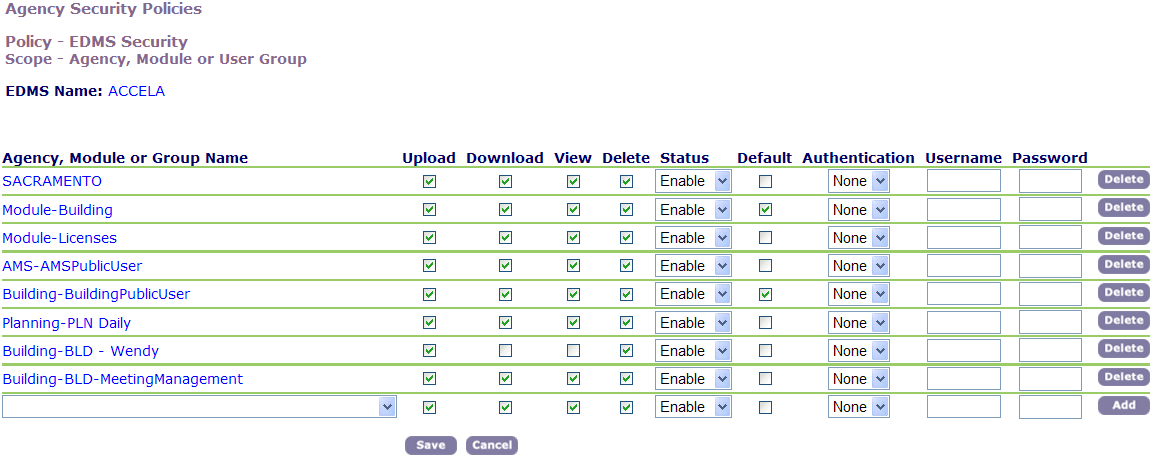Cancel the policy changes
This screenshot has width=1154, height=458.
point(491,446)
